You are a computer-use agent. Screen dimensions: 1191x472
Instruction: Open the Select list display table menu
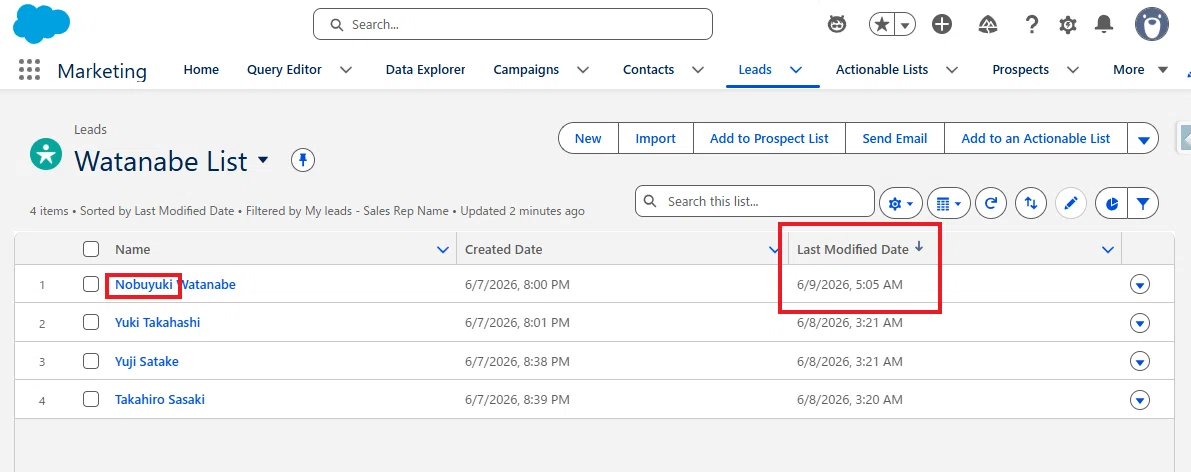click(949, 203)
